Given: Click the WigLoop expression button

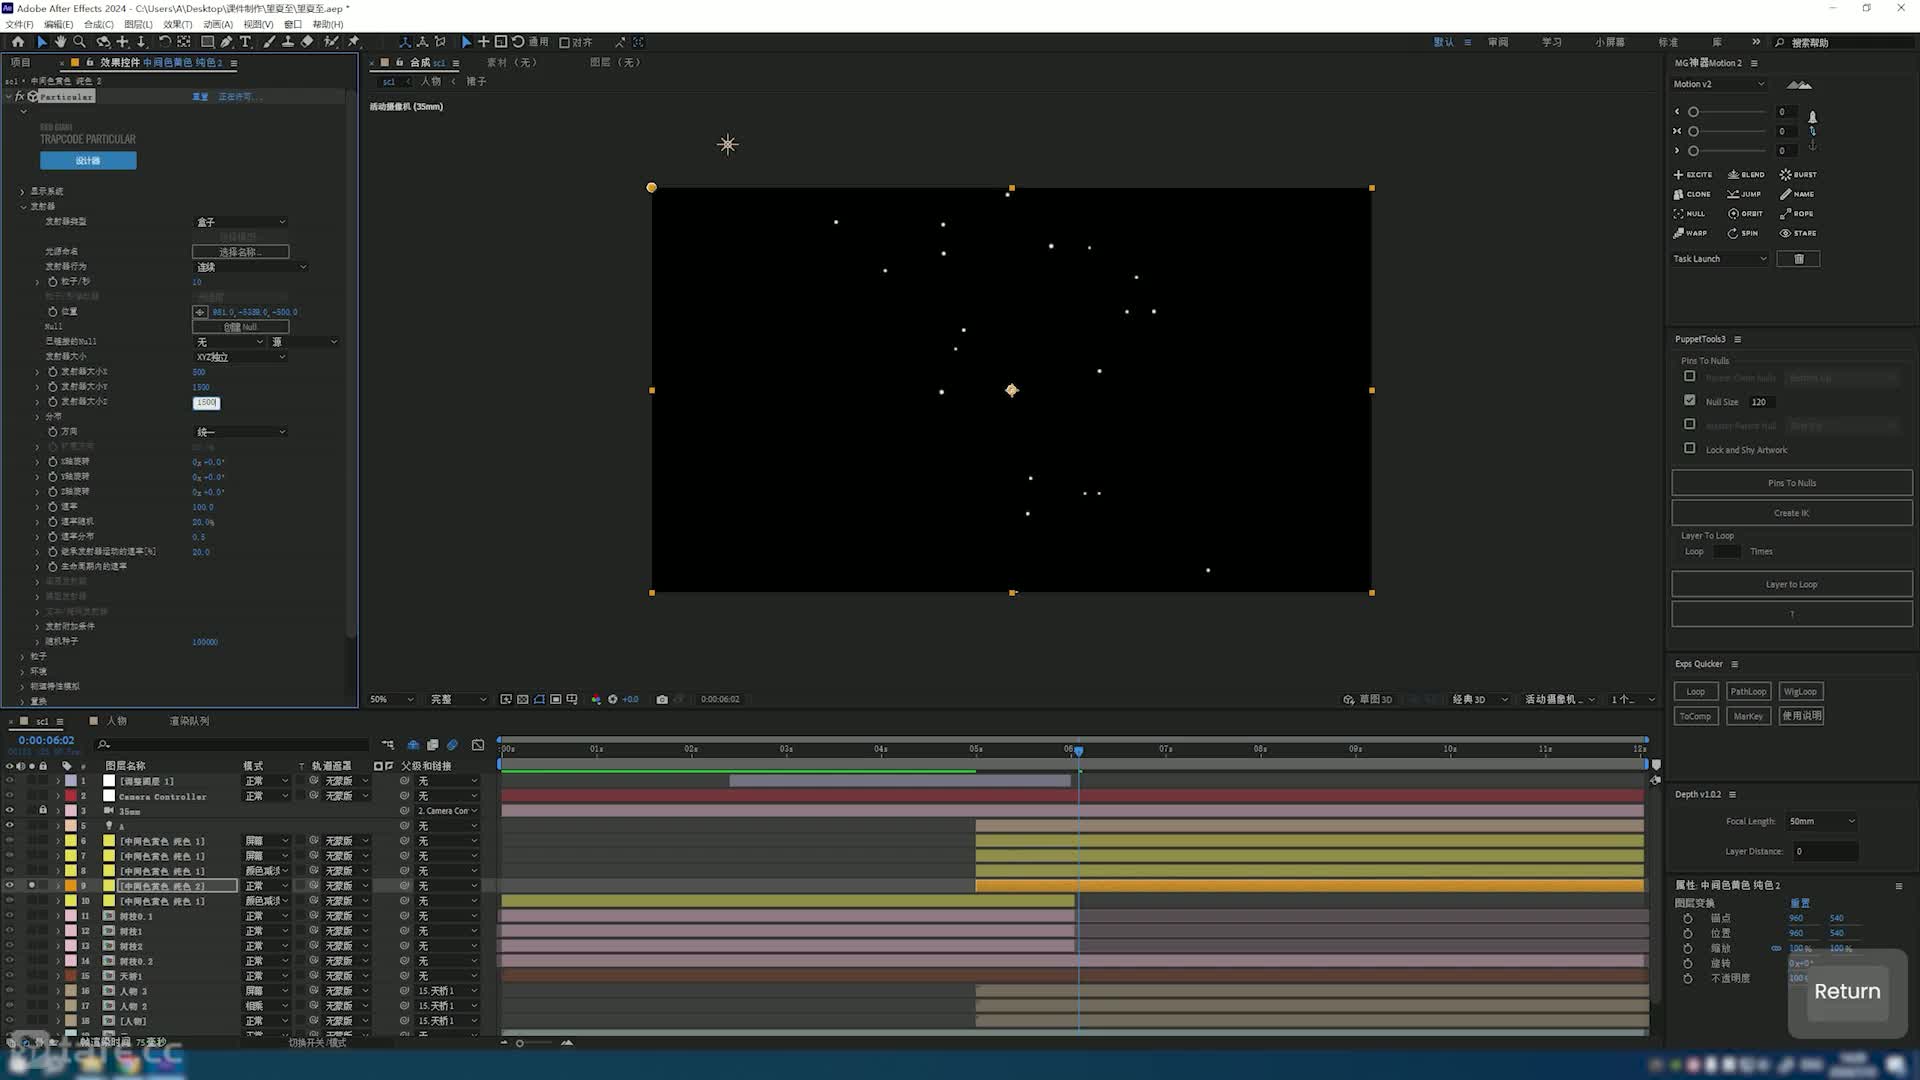Looking at the screenshot, I should tap(1800, 692).
